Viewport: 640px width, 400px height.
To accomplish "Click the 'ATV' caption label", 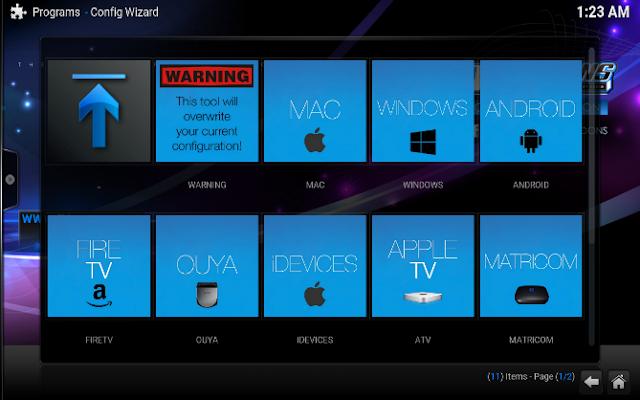I will click(423, 340).
